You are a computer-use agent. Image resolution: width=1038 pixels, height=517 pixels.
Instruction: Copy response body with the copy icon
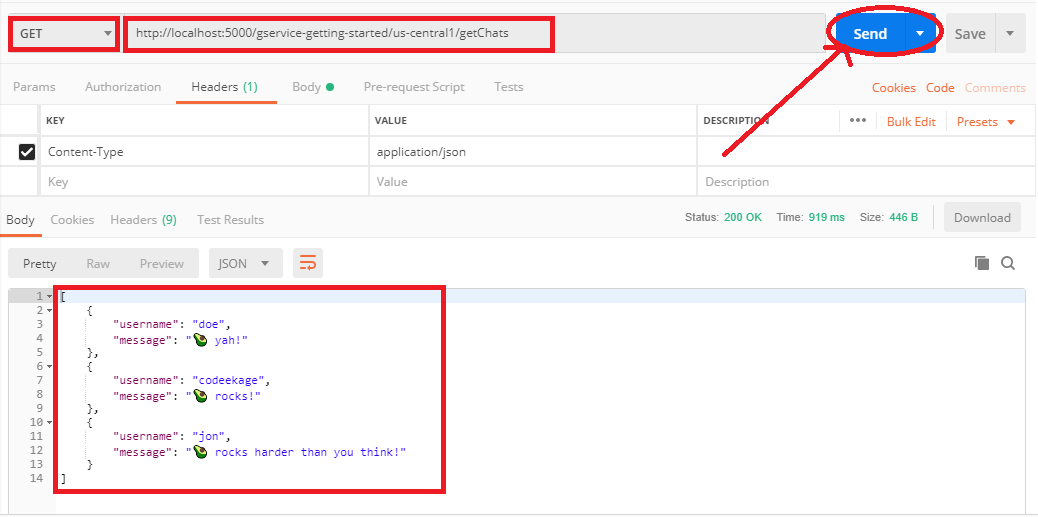tap(982, 263)
